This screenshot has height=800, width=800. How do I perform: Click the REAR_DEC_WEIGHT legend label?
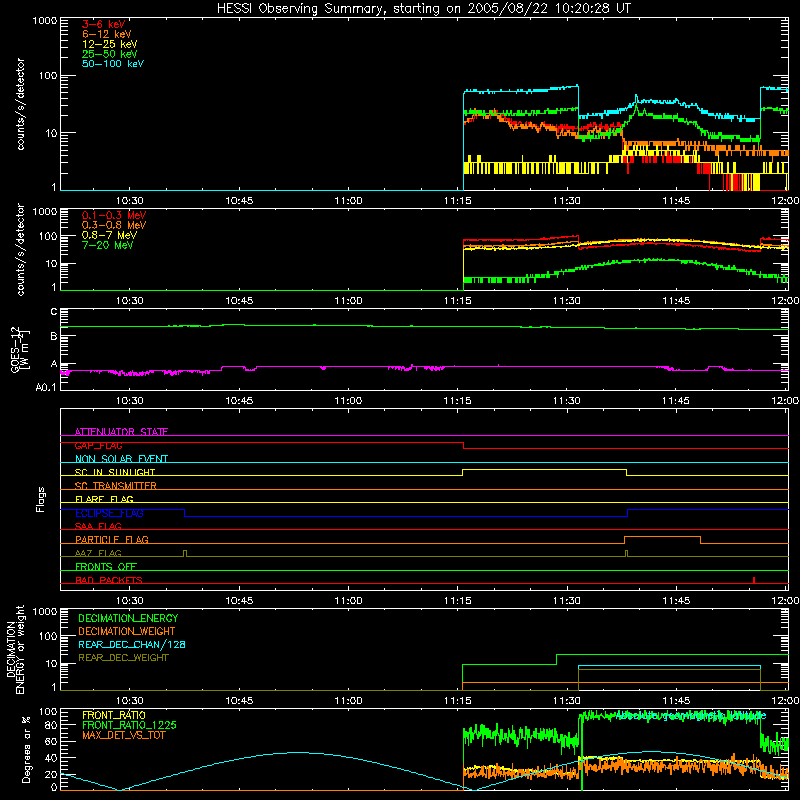[123, 658]
